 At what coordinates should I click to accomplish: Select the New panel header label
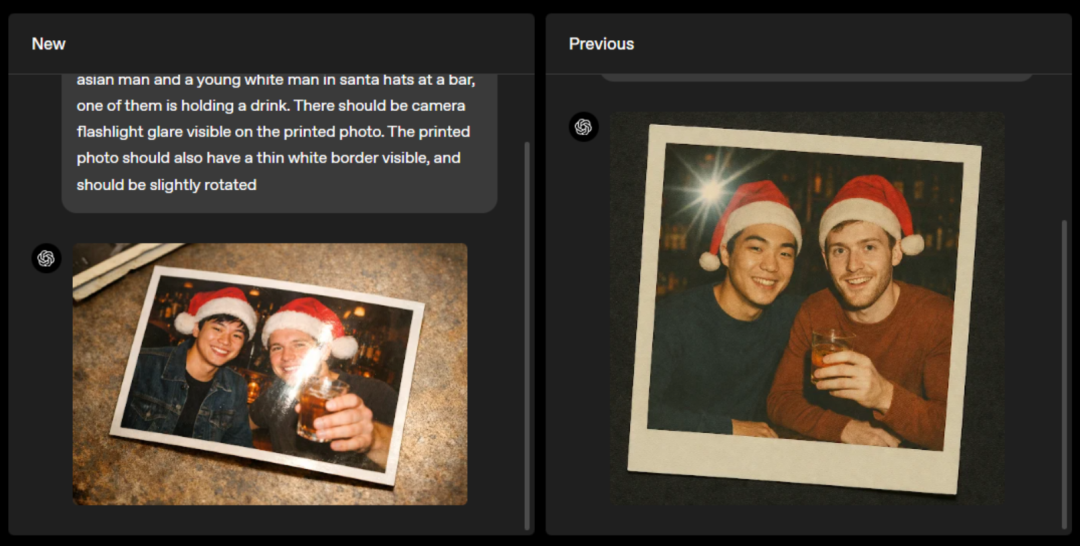point(48,44)
